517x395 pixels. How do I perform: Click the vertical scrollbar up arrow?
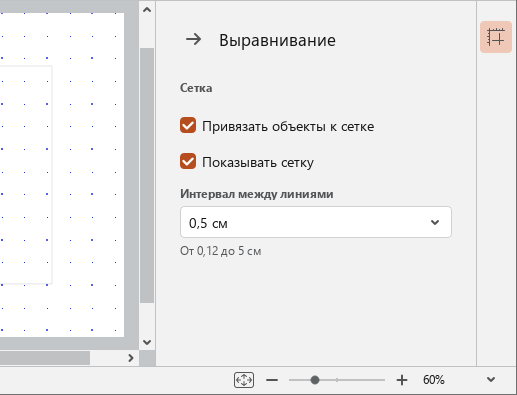pos(147,10)
